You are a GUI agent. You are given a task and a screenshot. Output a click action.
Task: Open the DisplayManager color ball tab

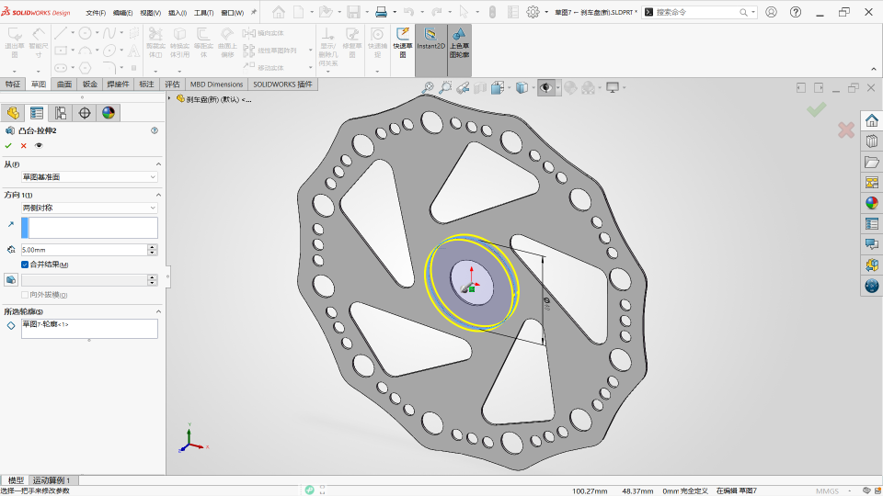(108, 113)
